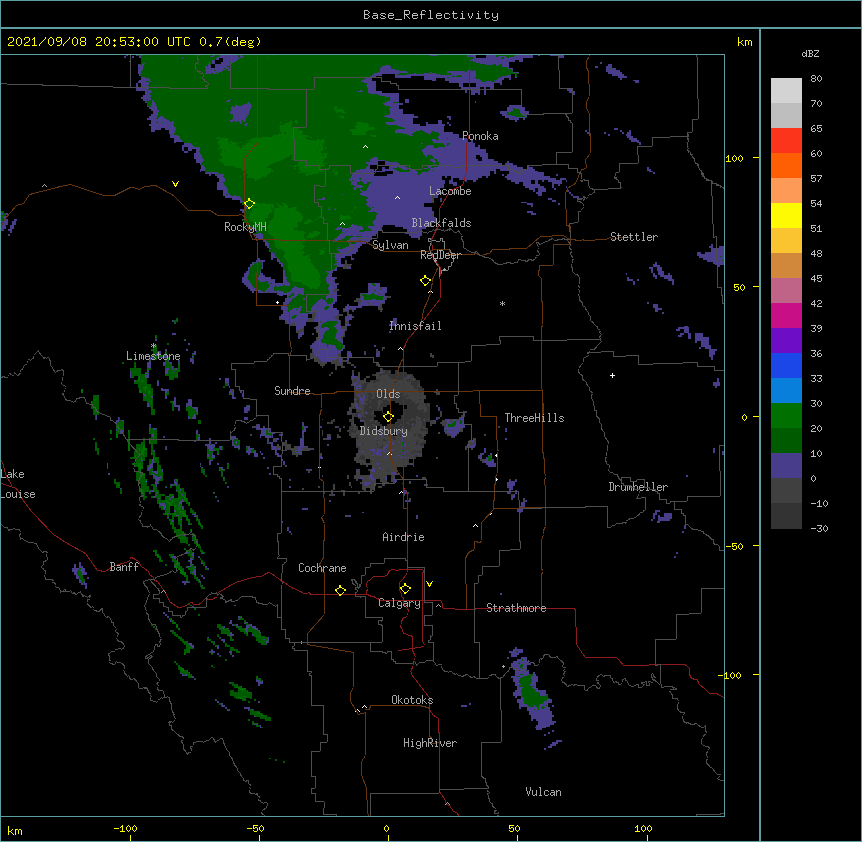Click the yellow V marker beside Calgary

(429, 584)
